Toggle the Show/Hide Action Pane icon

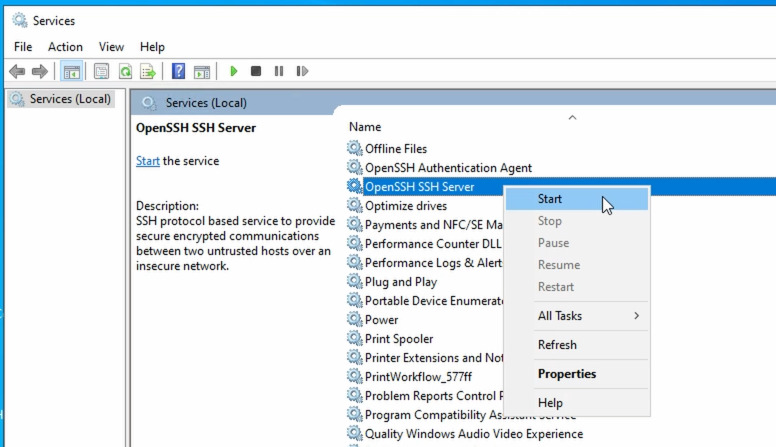pos(202,71)
